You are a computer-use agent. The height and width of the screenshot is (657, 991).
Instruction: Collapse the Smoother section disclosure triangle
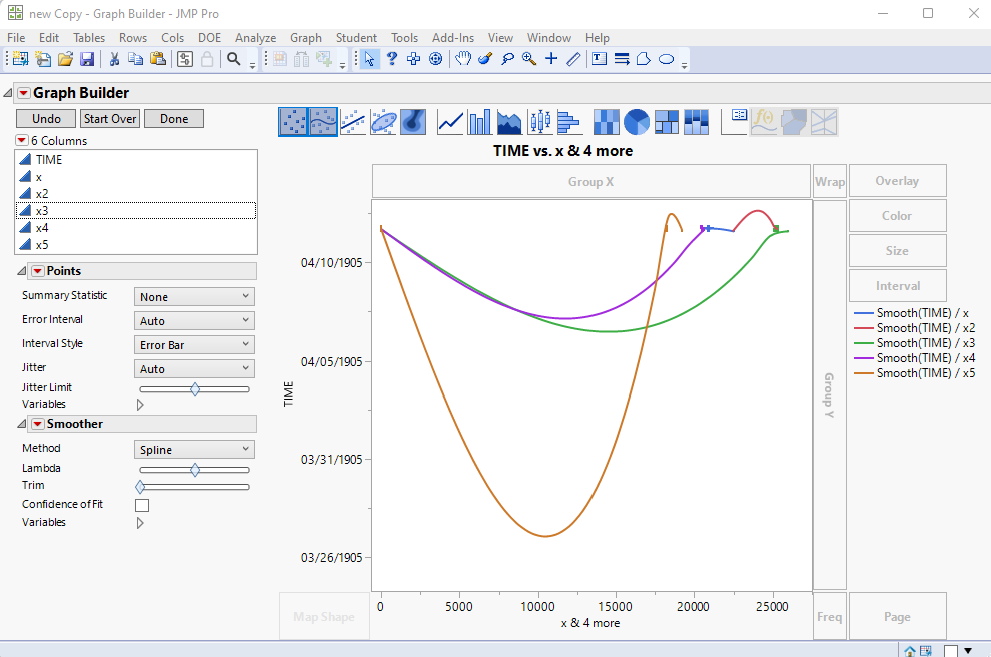[x=21, y=423]
